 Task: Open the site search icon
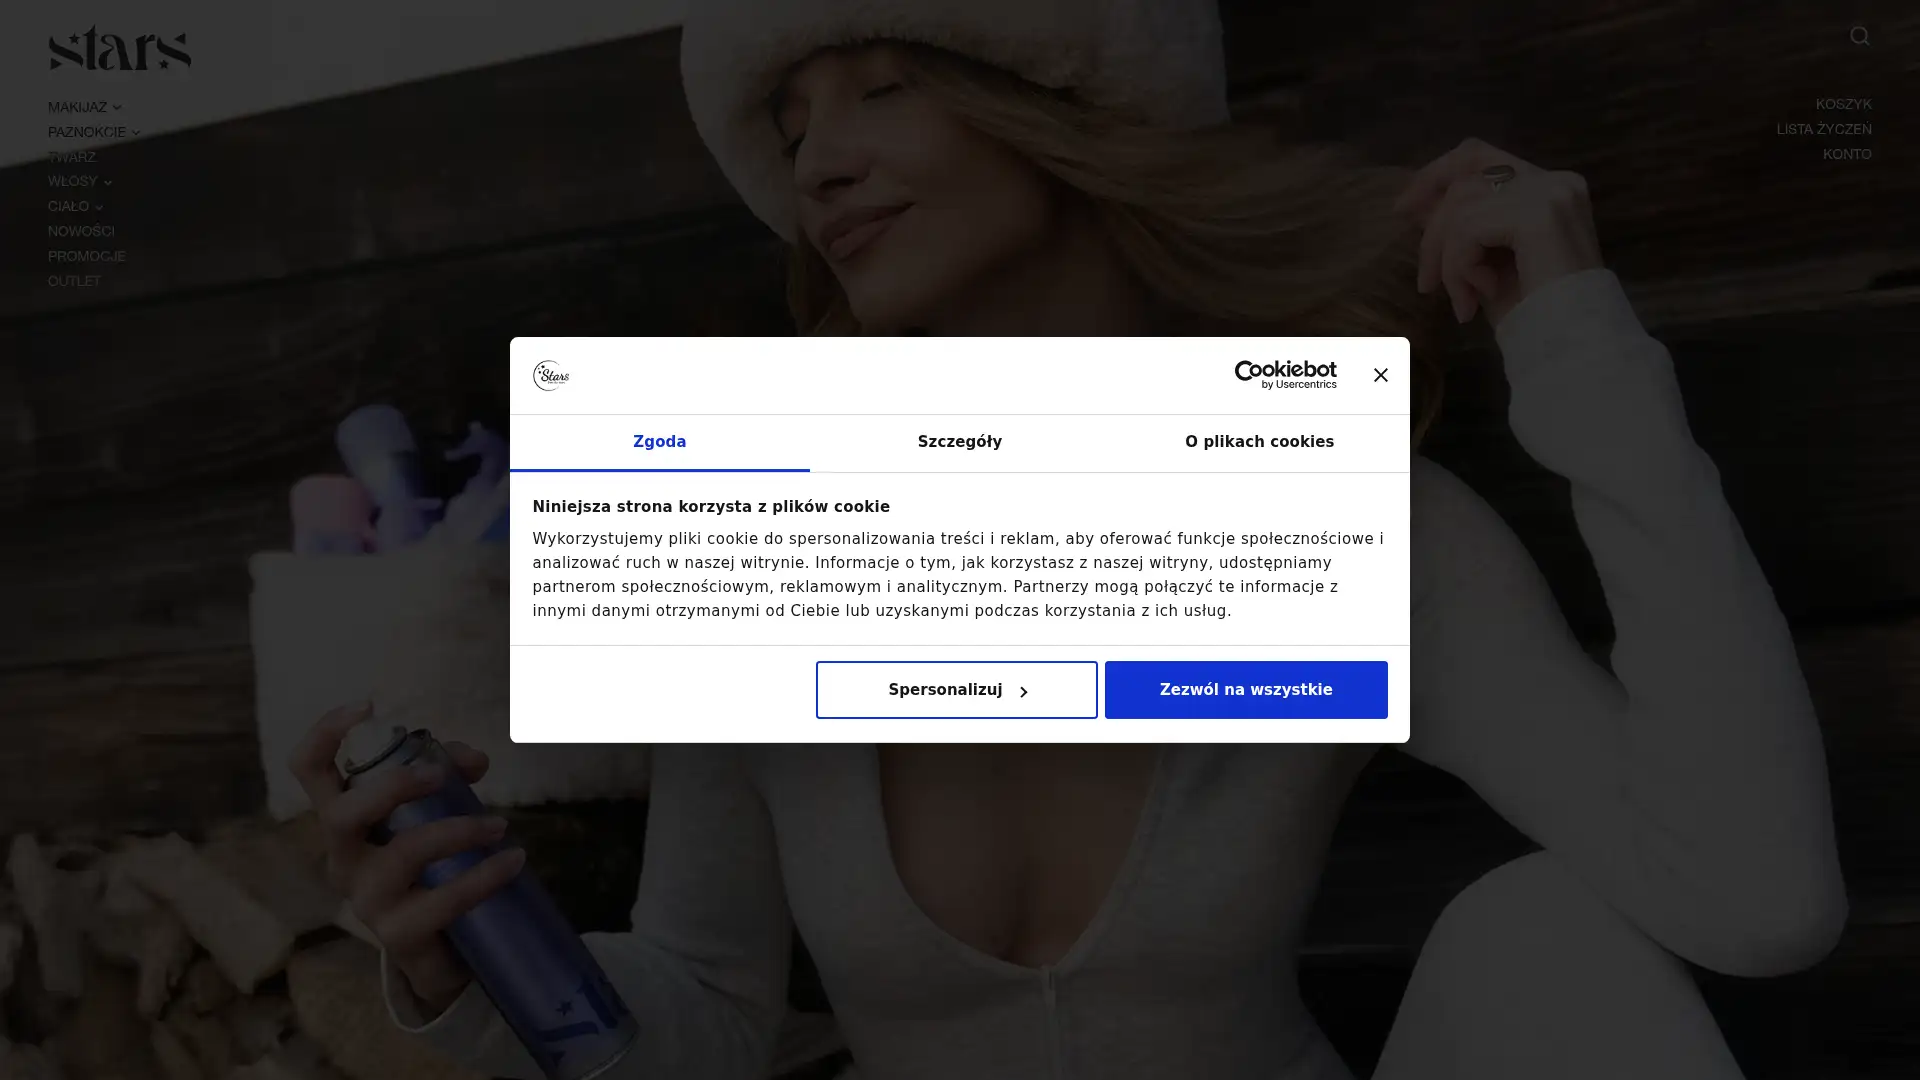(x=1859, y=36)
